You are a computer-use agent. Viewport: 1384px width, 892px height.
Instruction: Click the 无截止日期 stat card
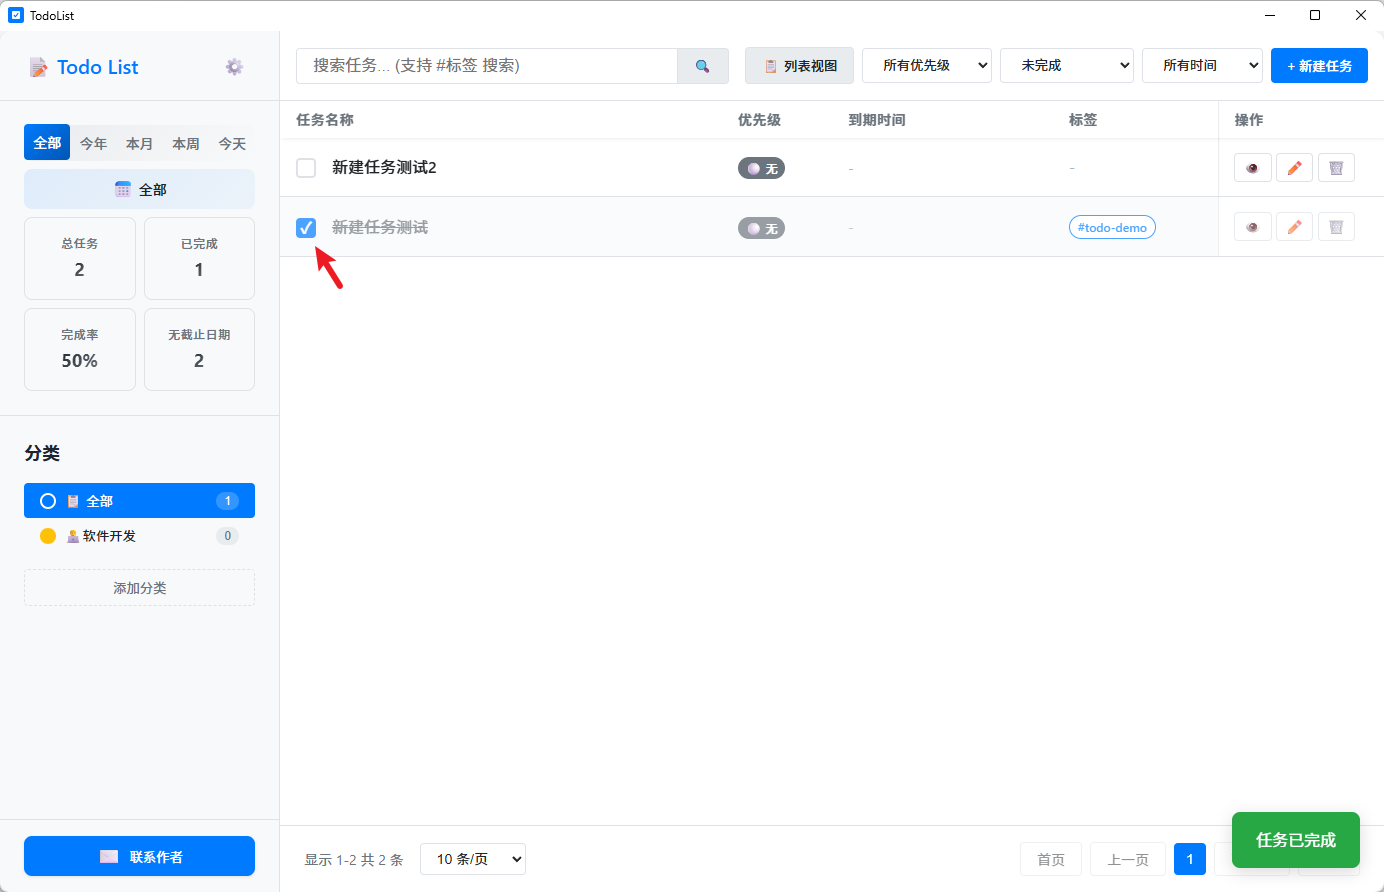click(x=199, y=349)
